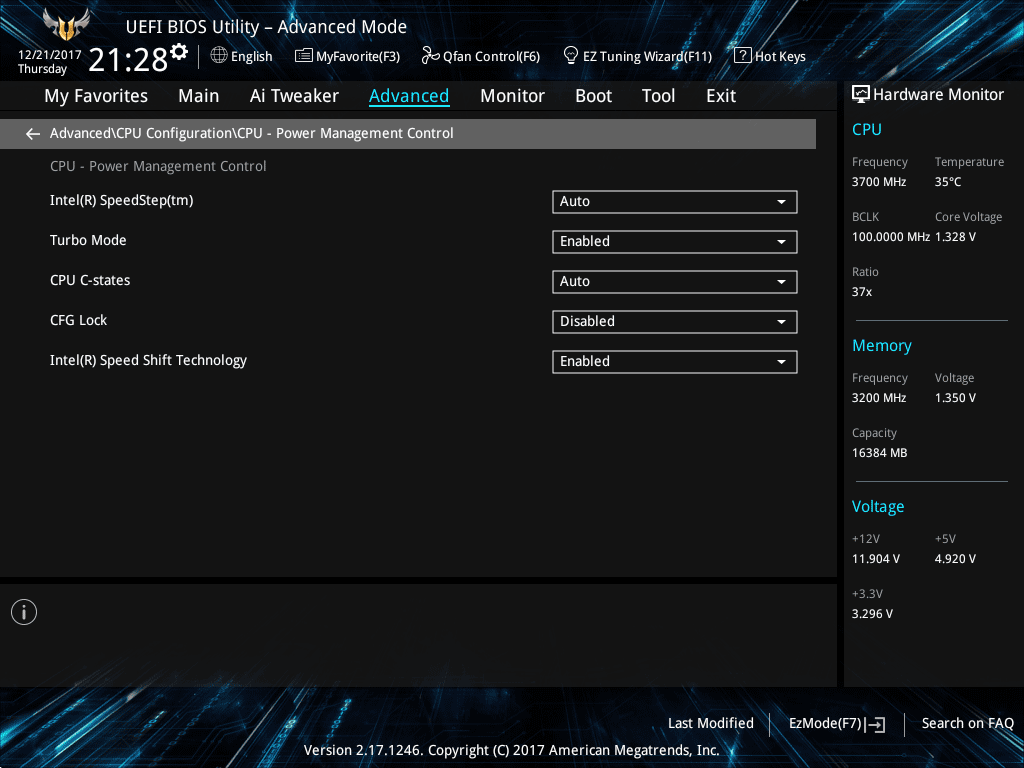Screen dimensions: 1024x768
Task: Click the breadcrumb path text
Action: [x=251, y=133]
